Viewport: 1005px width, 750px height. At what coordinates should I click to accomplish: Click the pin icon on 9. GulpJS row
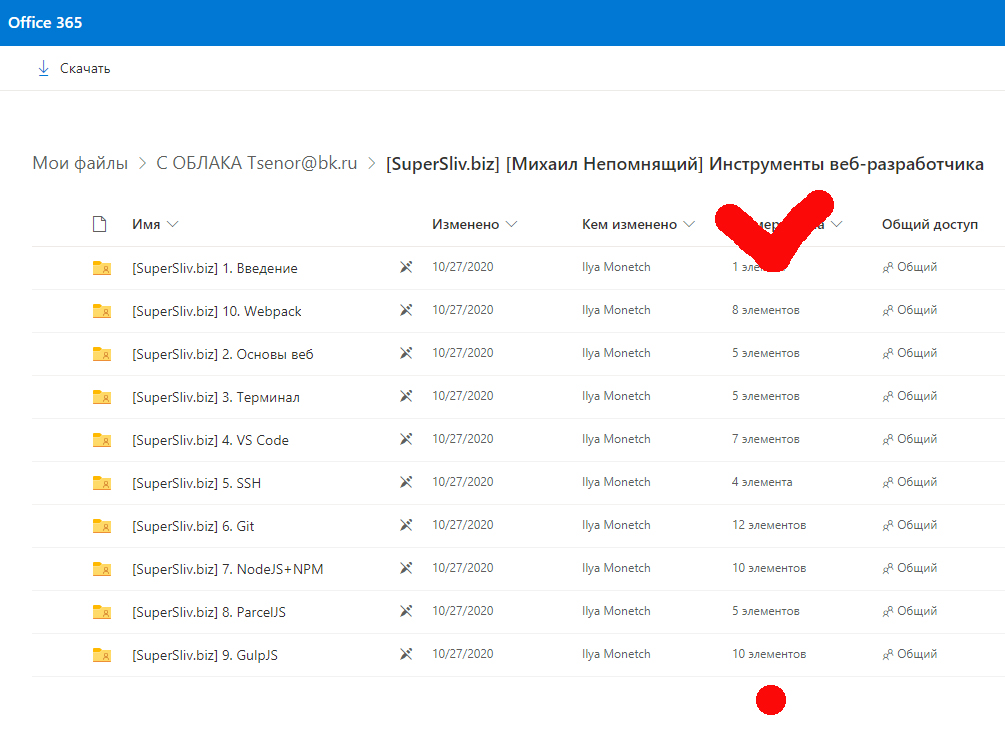(406, 653)
